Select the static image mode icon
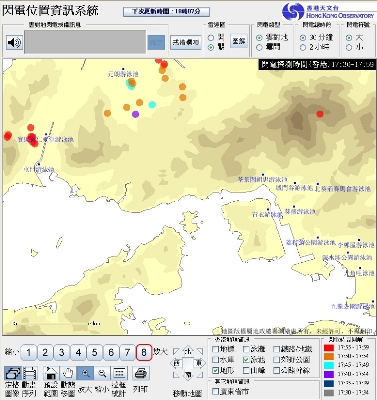377x400 pixels. [12, 373]
